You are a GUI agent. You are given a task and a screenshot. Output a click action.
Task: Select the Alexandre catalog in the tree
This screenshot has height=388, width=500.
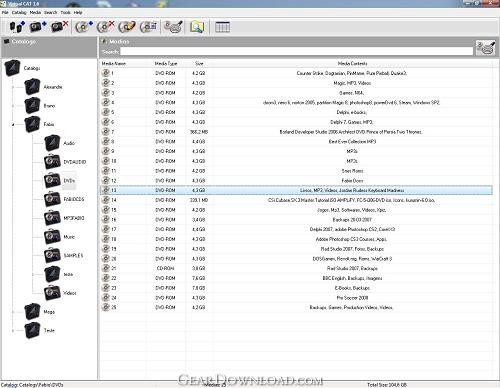(x=53, y=87)
